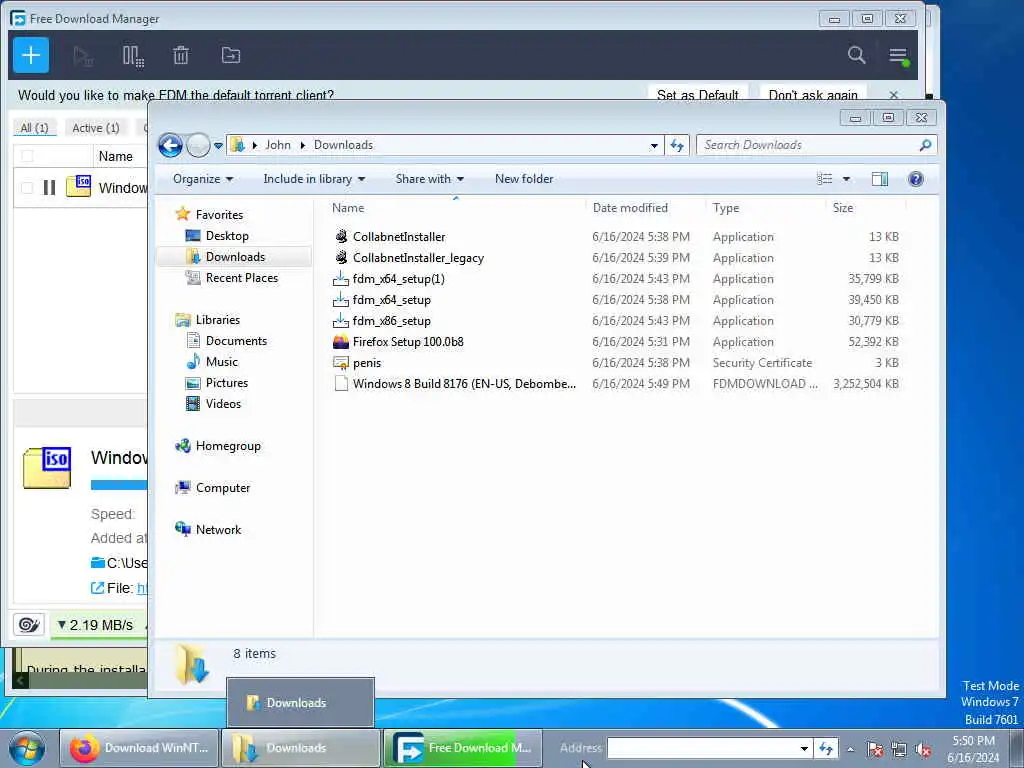
Task: Click Set as Default button
Action: [x=697, y=95]
